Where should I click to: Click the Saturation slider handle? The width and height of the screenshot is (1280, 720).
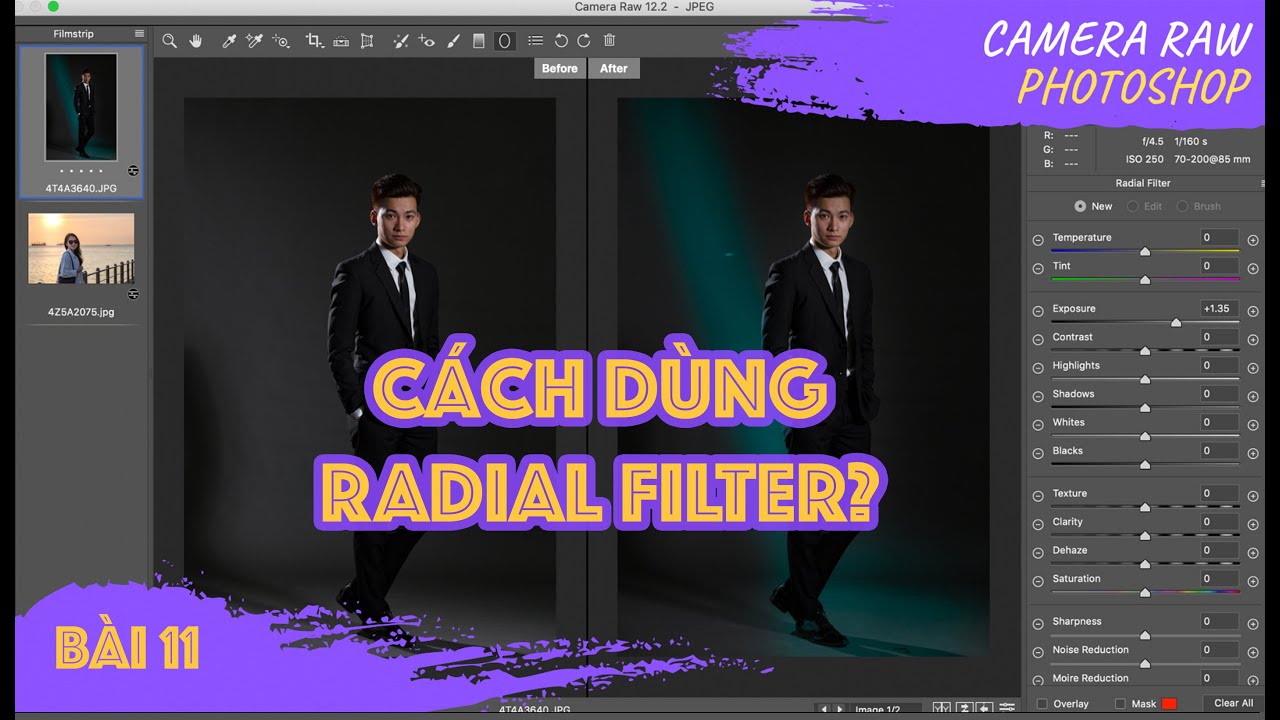(1145, 593)
